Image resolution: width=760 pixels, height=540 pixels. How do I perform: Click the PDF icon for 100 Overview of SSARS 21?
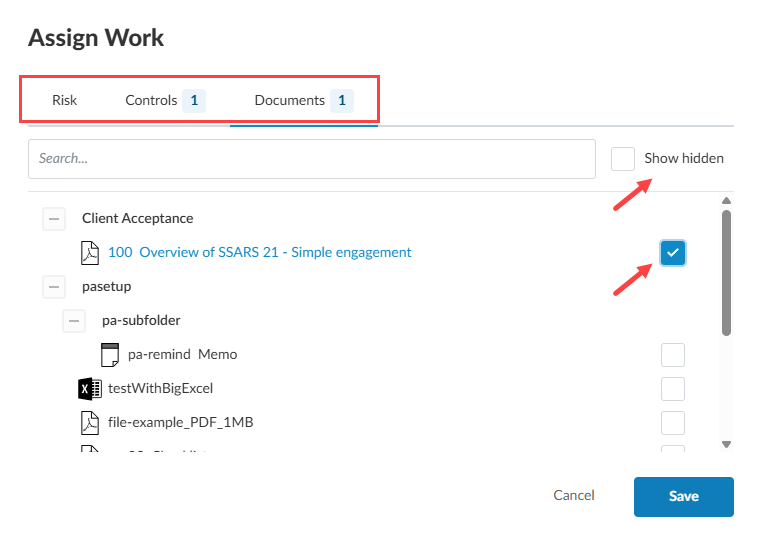90,253
